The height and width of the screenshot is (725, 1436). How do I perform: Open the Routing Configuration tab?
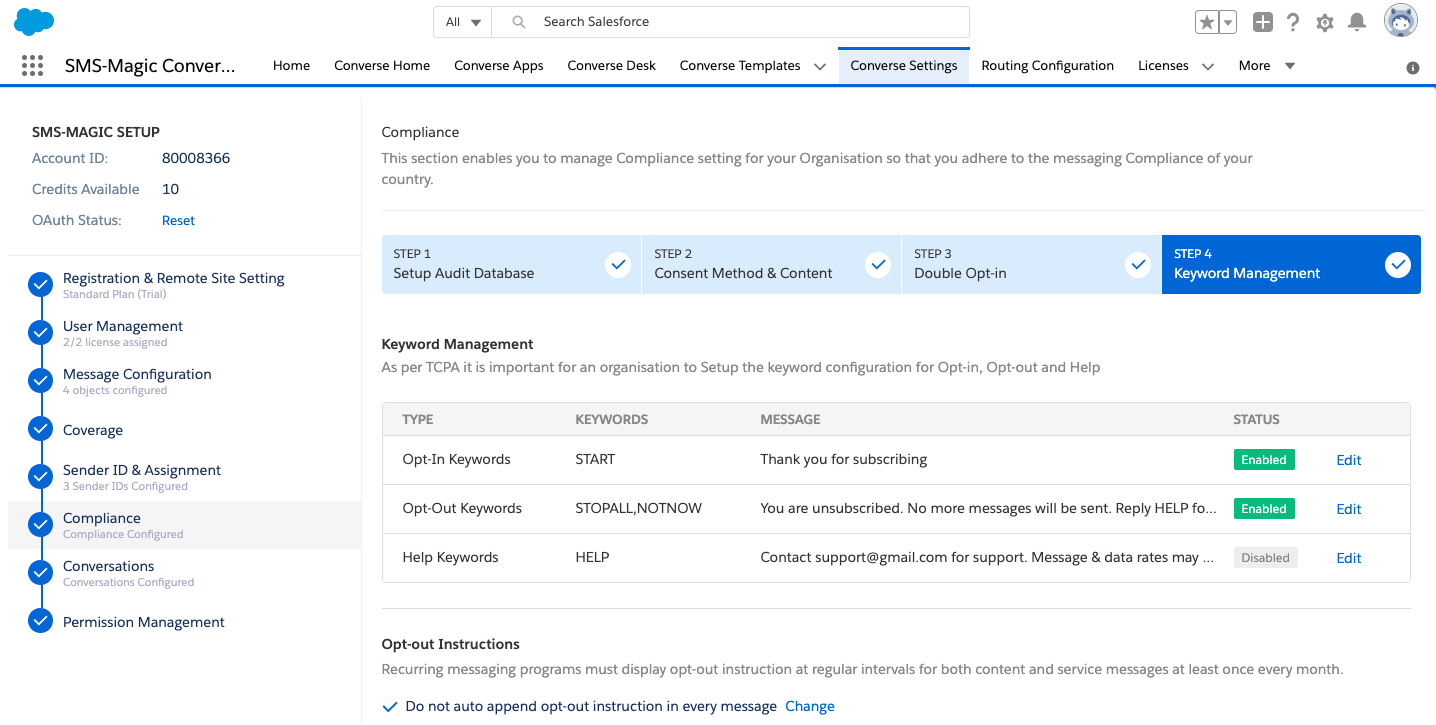point(1047,66)
